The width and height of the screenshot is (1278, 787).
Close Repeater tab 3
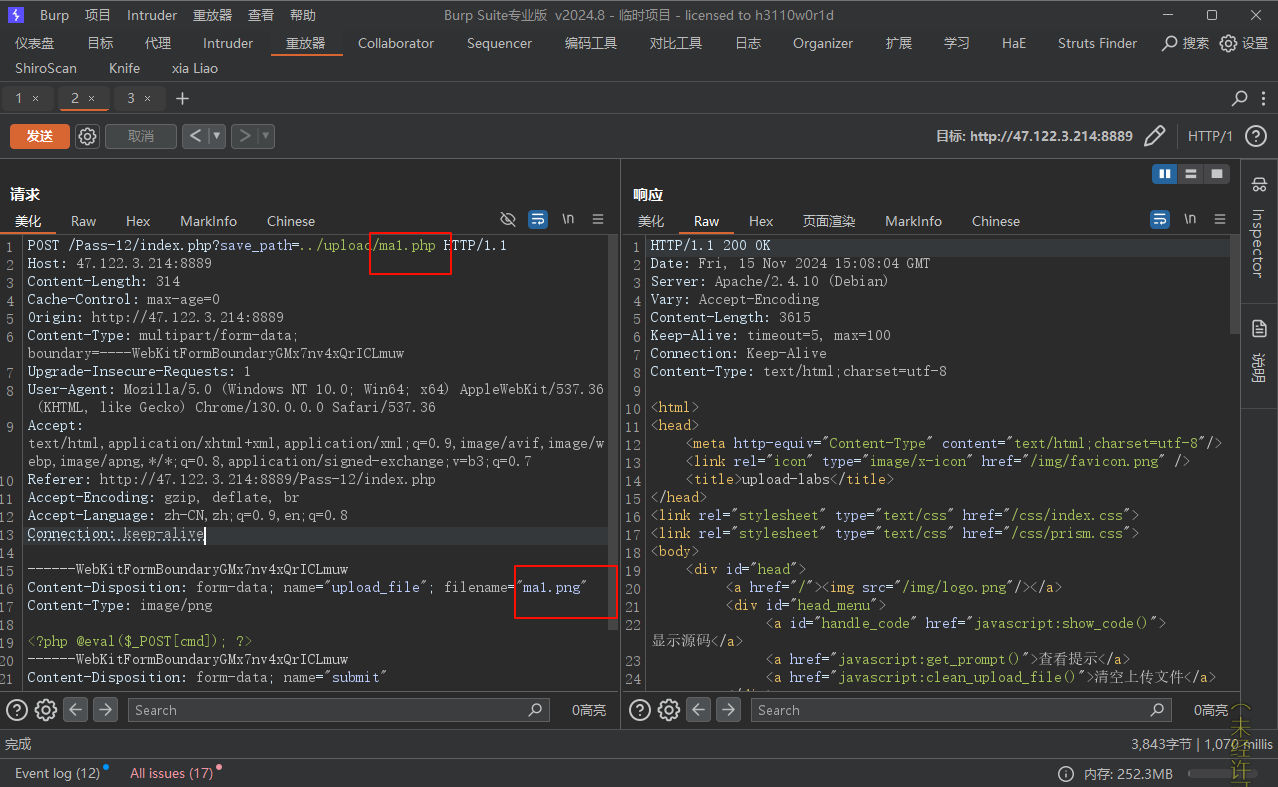click(147, 98)
